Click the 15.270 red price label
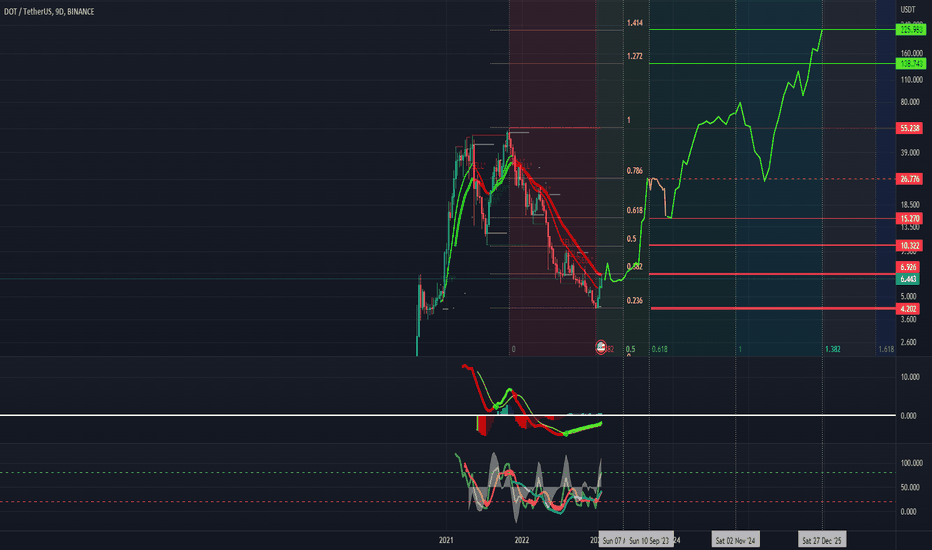The width and height of the screenshot is (932, 550). click(x=909, y=219)
